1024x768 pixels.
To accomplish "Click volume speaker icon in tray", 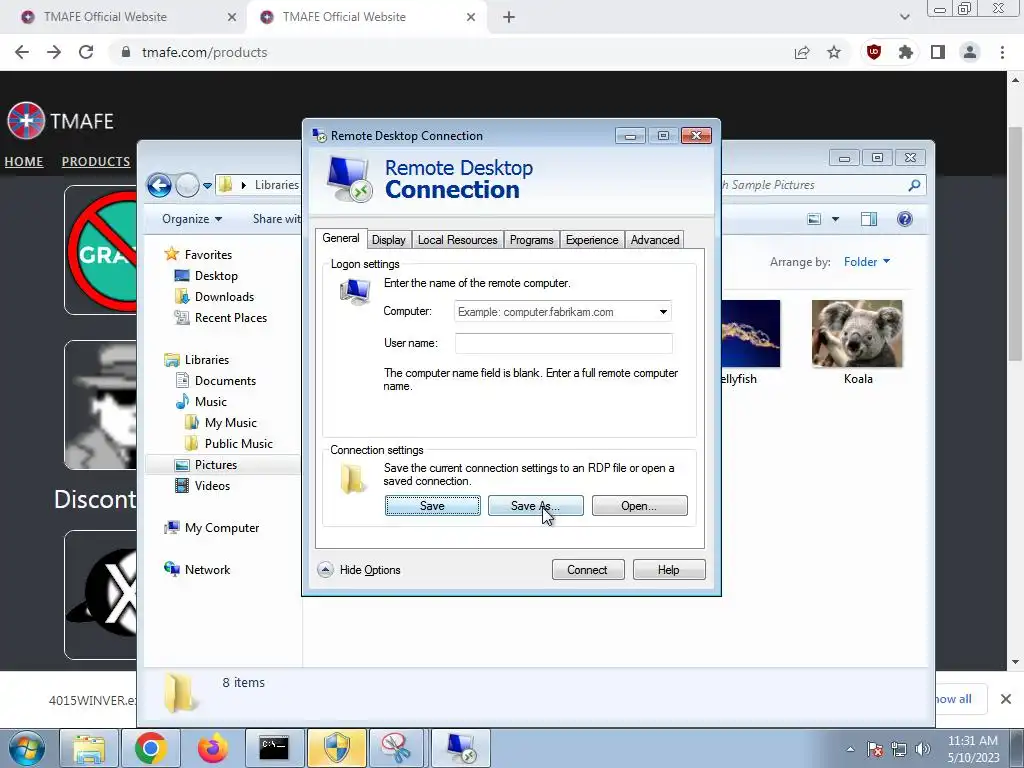I will 922,749.
